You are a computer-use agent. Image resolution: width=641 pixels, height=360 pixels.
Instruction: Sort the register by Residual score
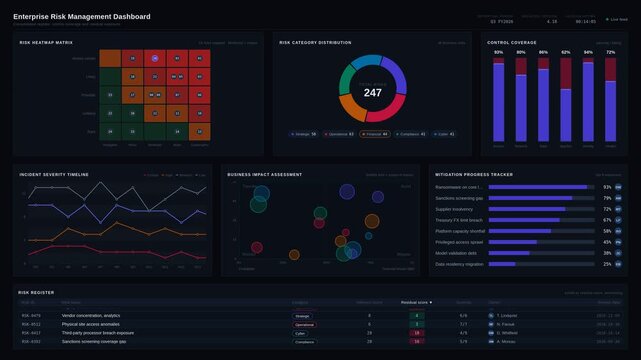coord(416,302)
